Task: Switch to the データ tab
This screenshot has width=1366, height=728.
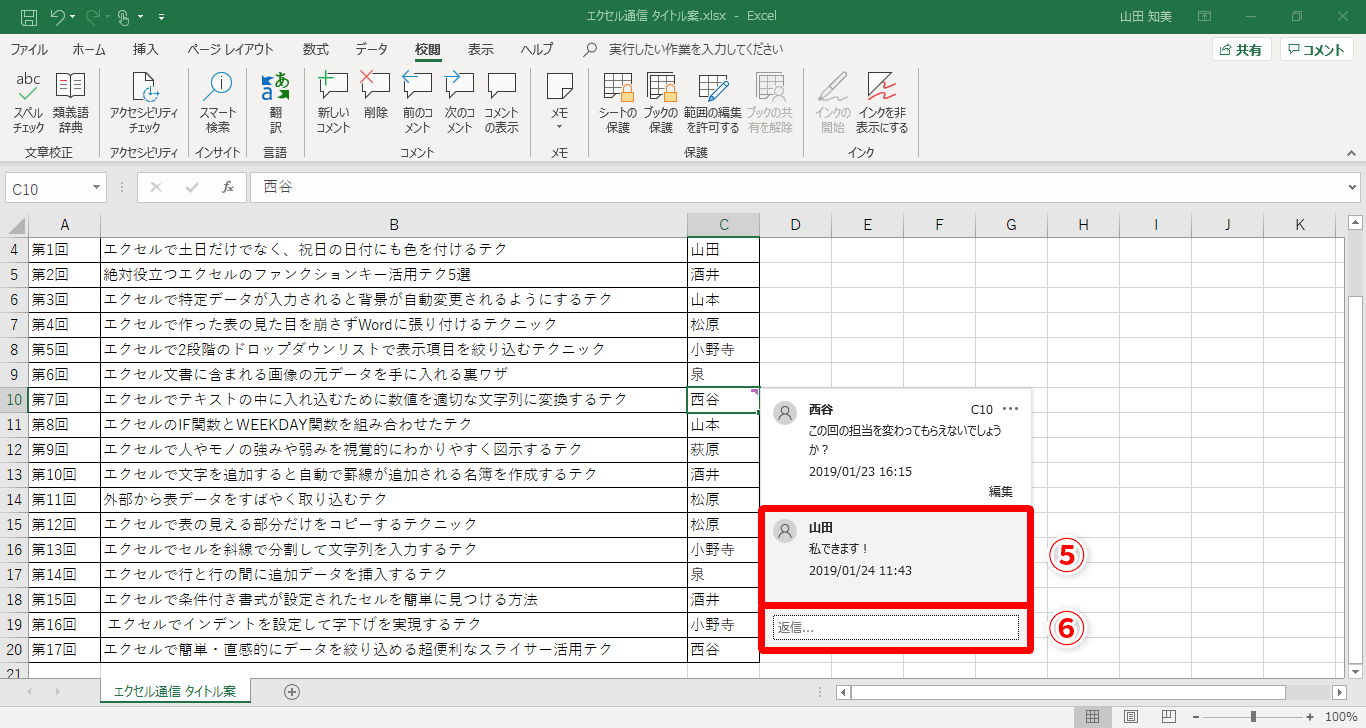Action: pyautogui.click(x=372, y=49)
